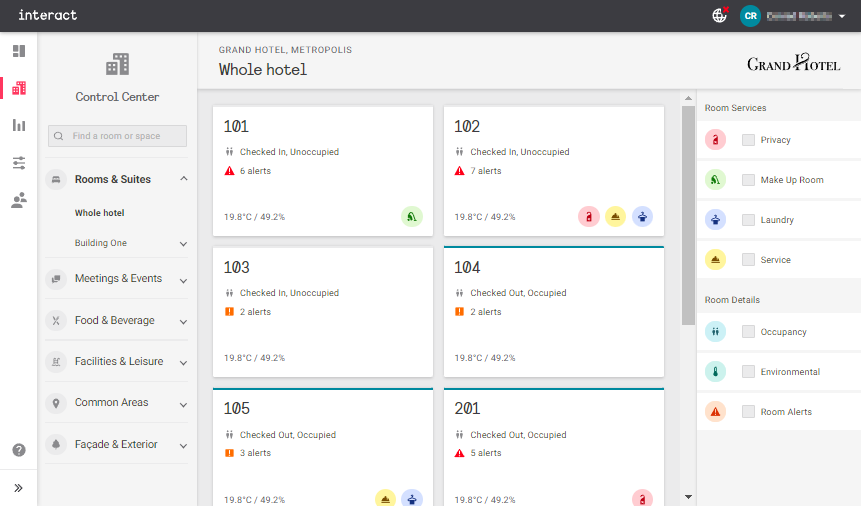Screen dimensions: 861x506
Task: Open the user account dropdown arrow
Action: point(842,16)
